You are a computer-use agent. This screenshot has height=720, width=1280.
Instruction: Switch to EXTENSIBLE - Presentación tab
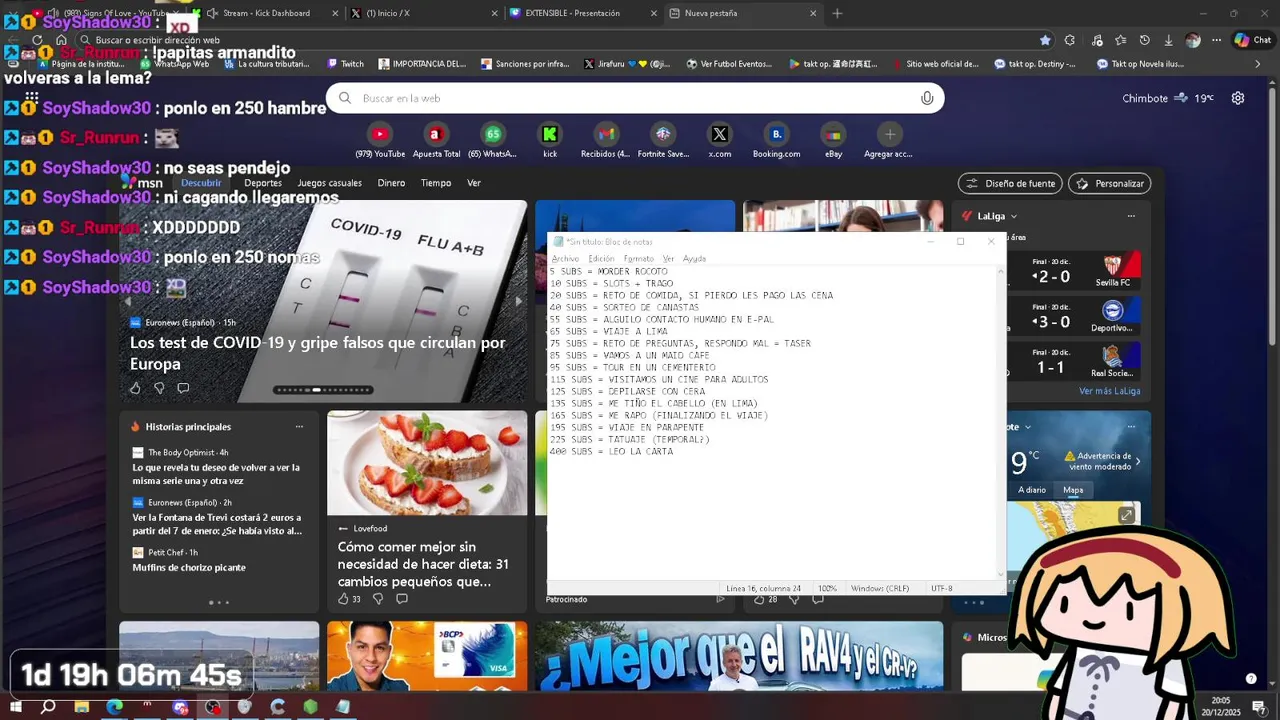tap(581, 13)
